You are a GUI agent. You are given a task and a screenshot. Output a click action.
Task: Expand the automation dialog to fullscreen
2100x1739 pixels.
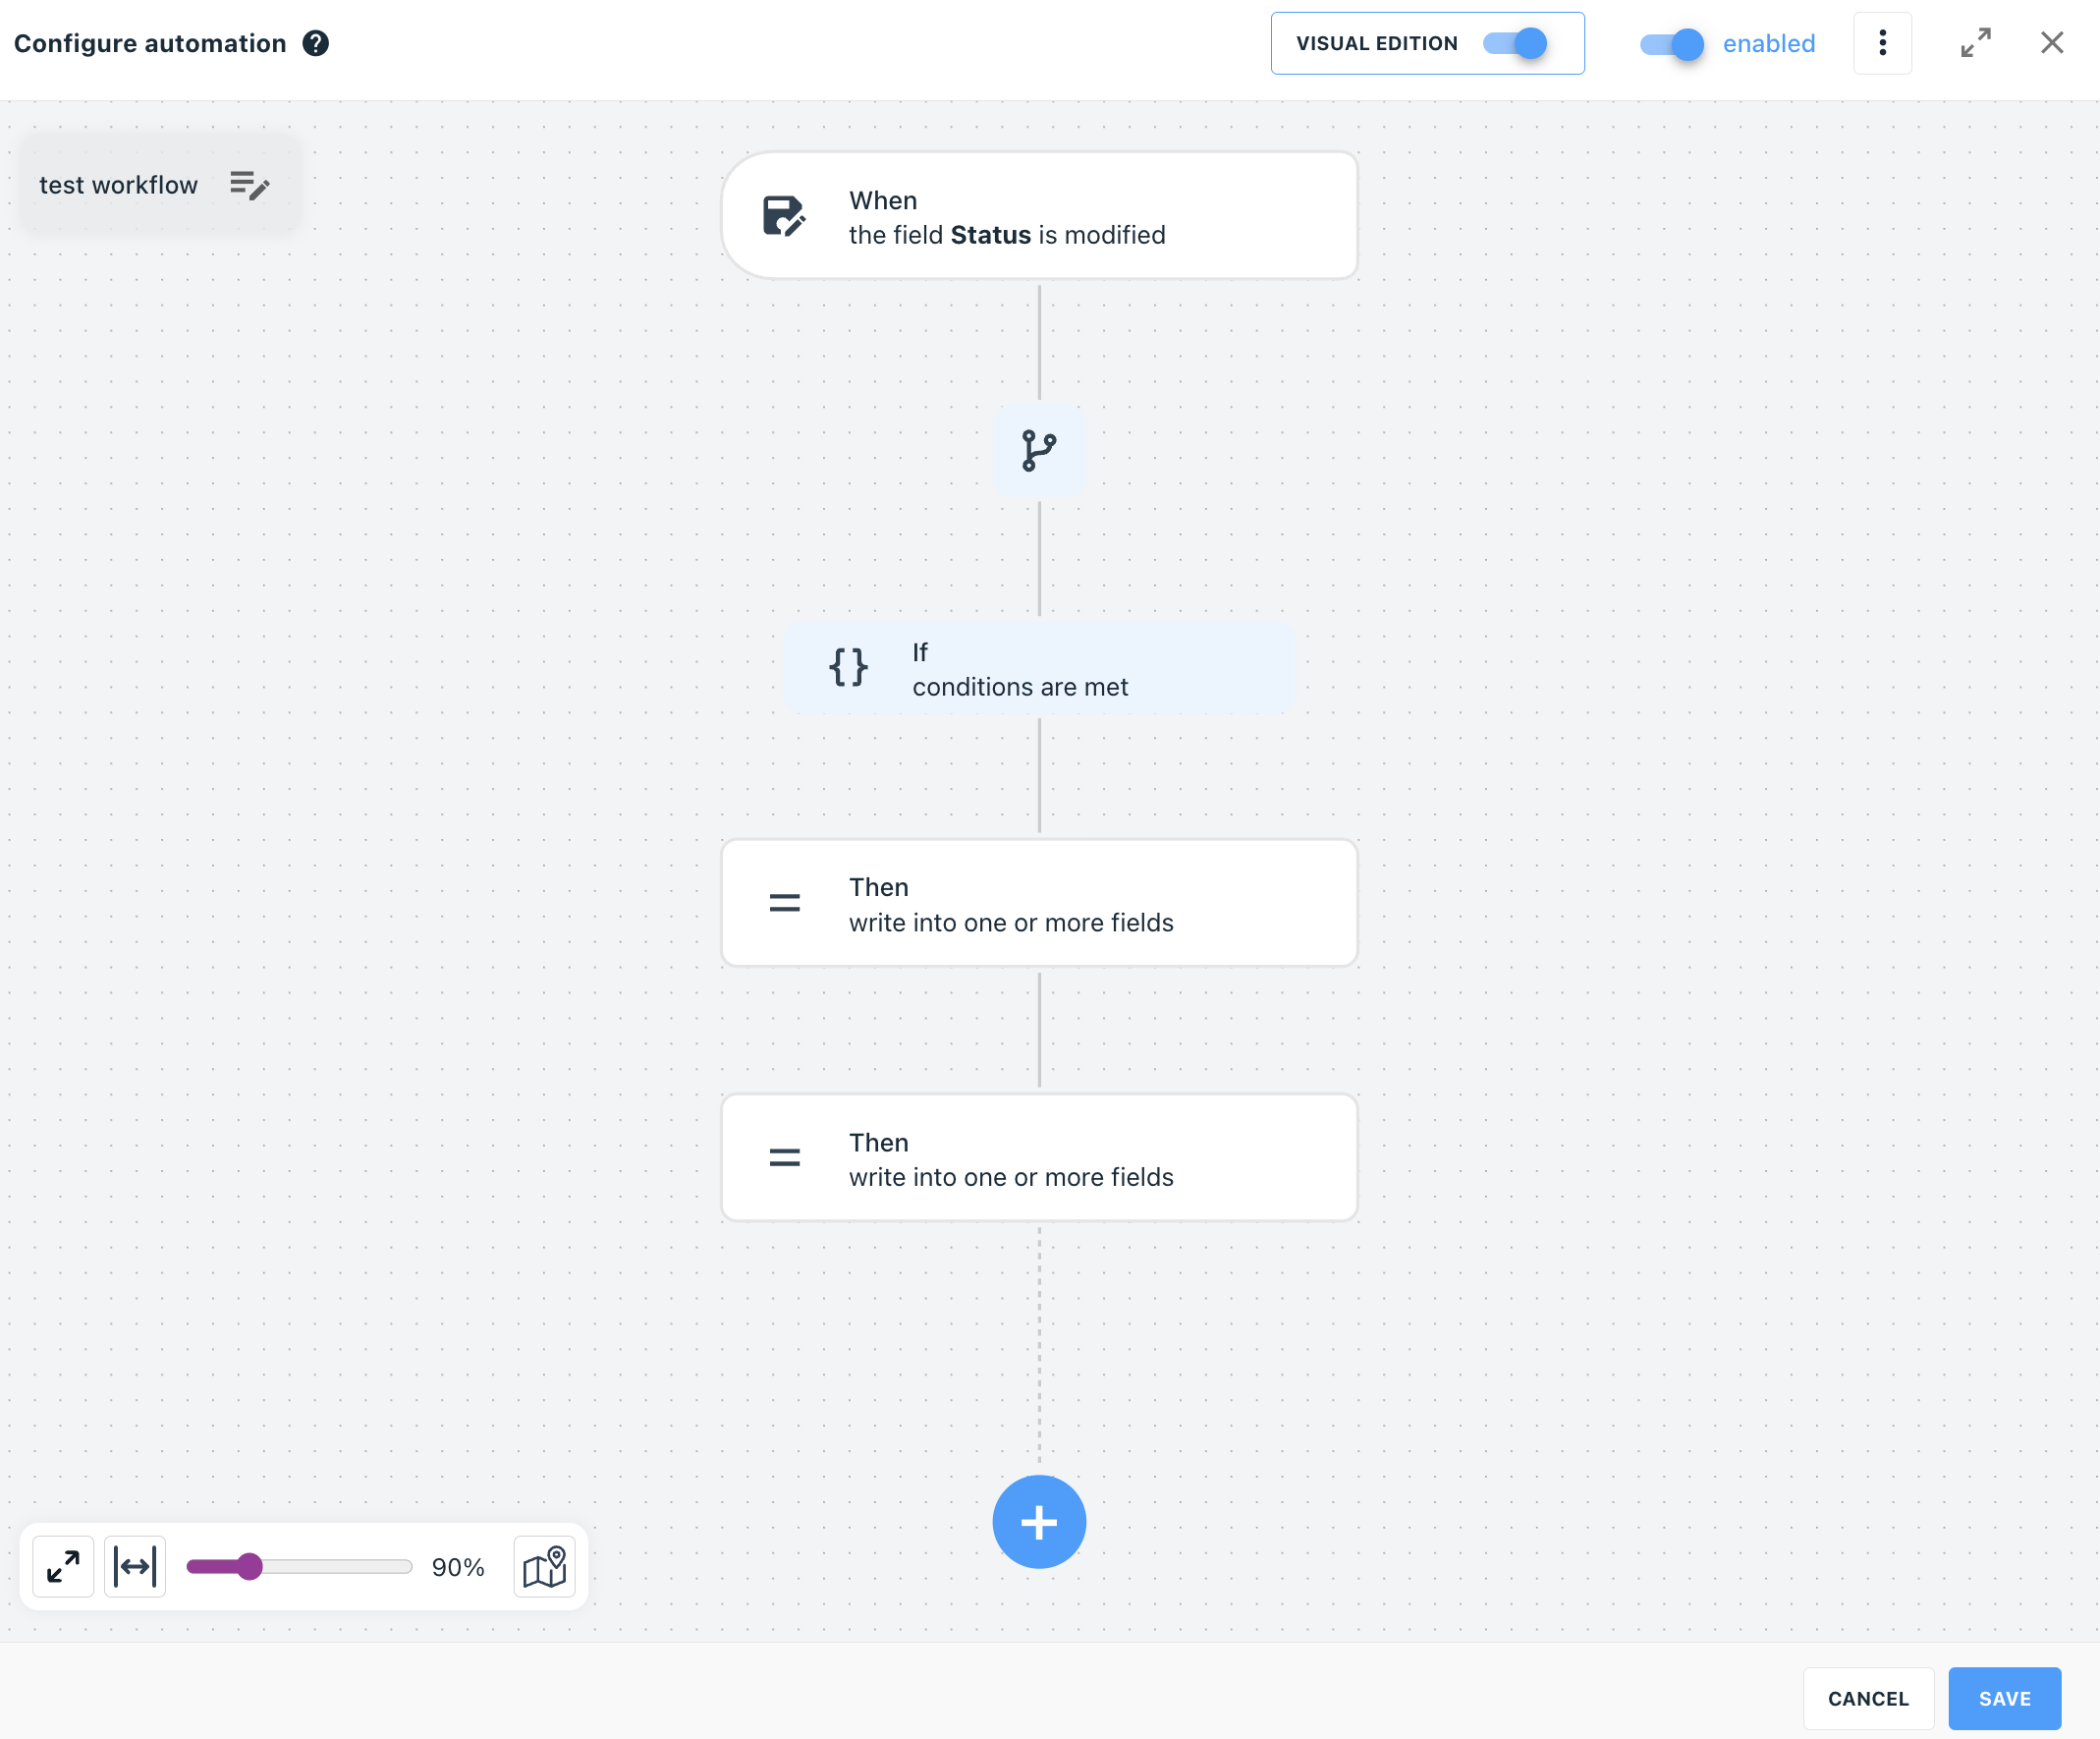pyautogui.click(x=1975, y=43)
